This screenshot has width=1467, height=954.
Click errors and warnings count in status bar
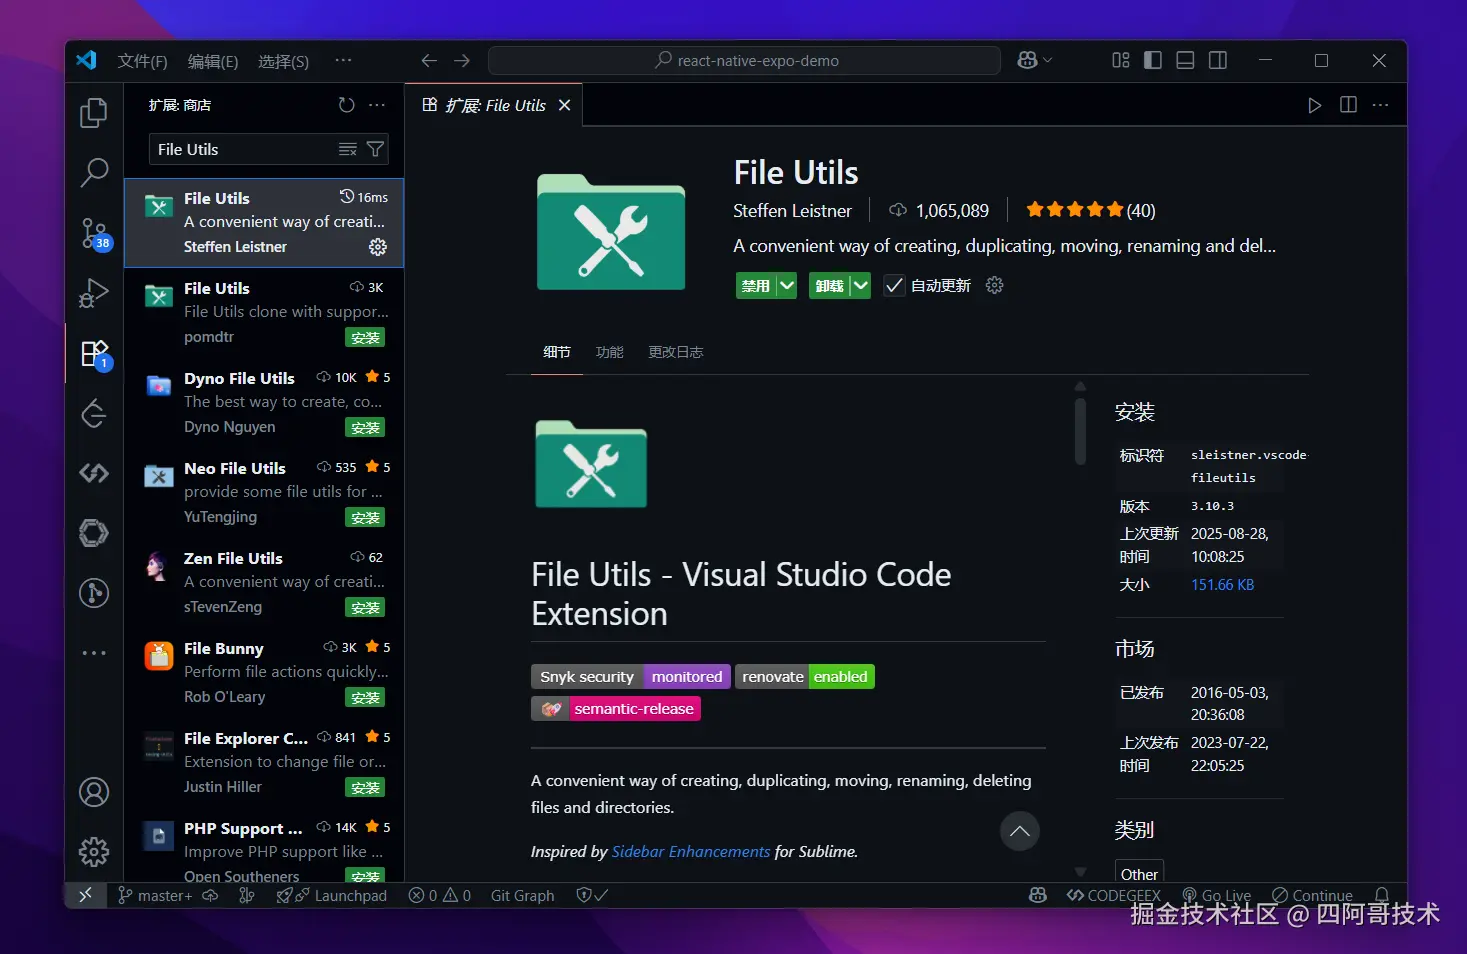440,895
